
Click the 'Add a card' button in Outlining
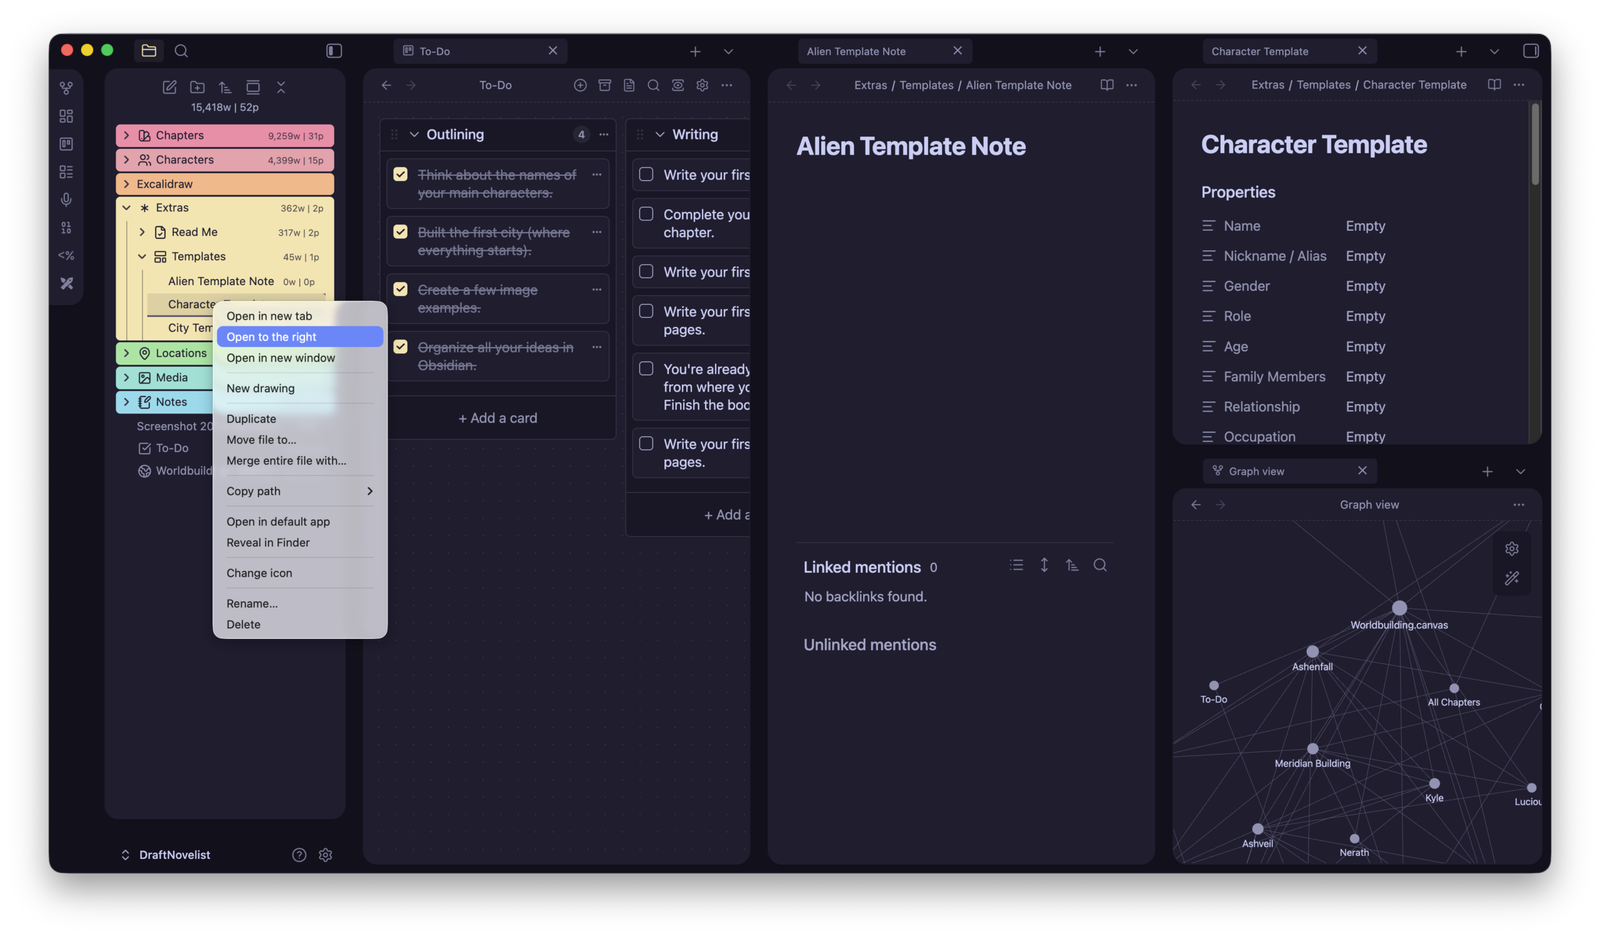(497, 417)
